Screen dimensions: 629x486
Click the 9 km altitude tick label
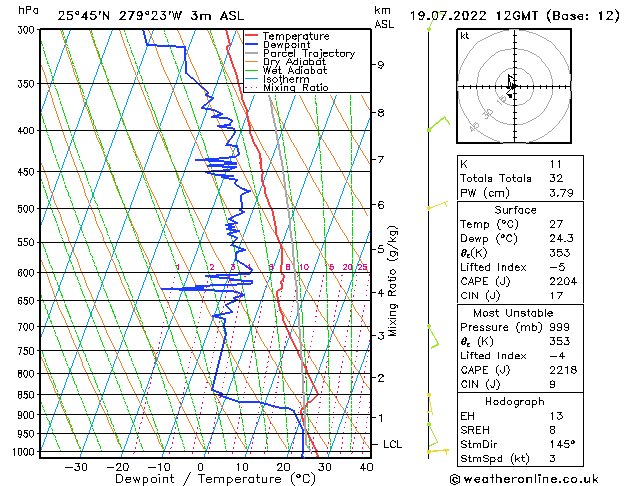[381, 65]
